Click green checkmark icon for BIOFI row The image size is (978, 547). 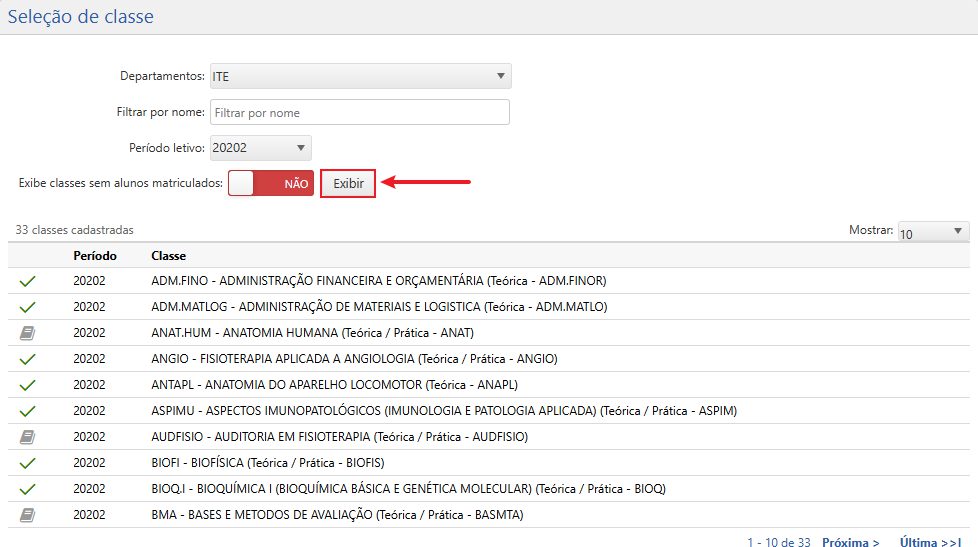pos(27,463)
